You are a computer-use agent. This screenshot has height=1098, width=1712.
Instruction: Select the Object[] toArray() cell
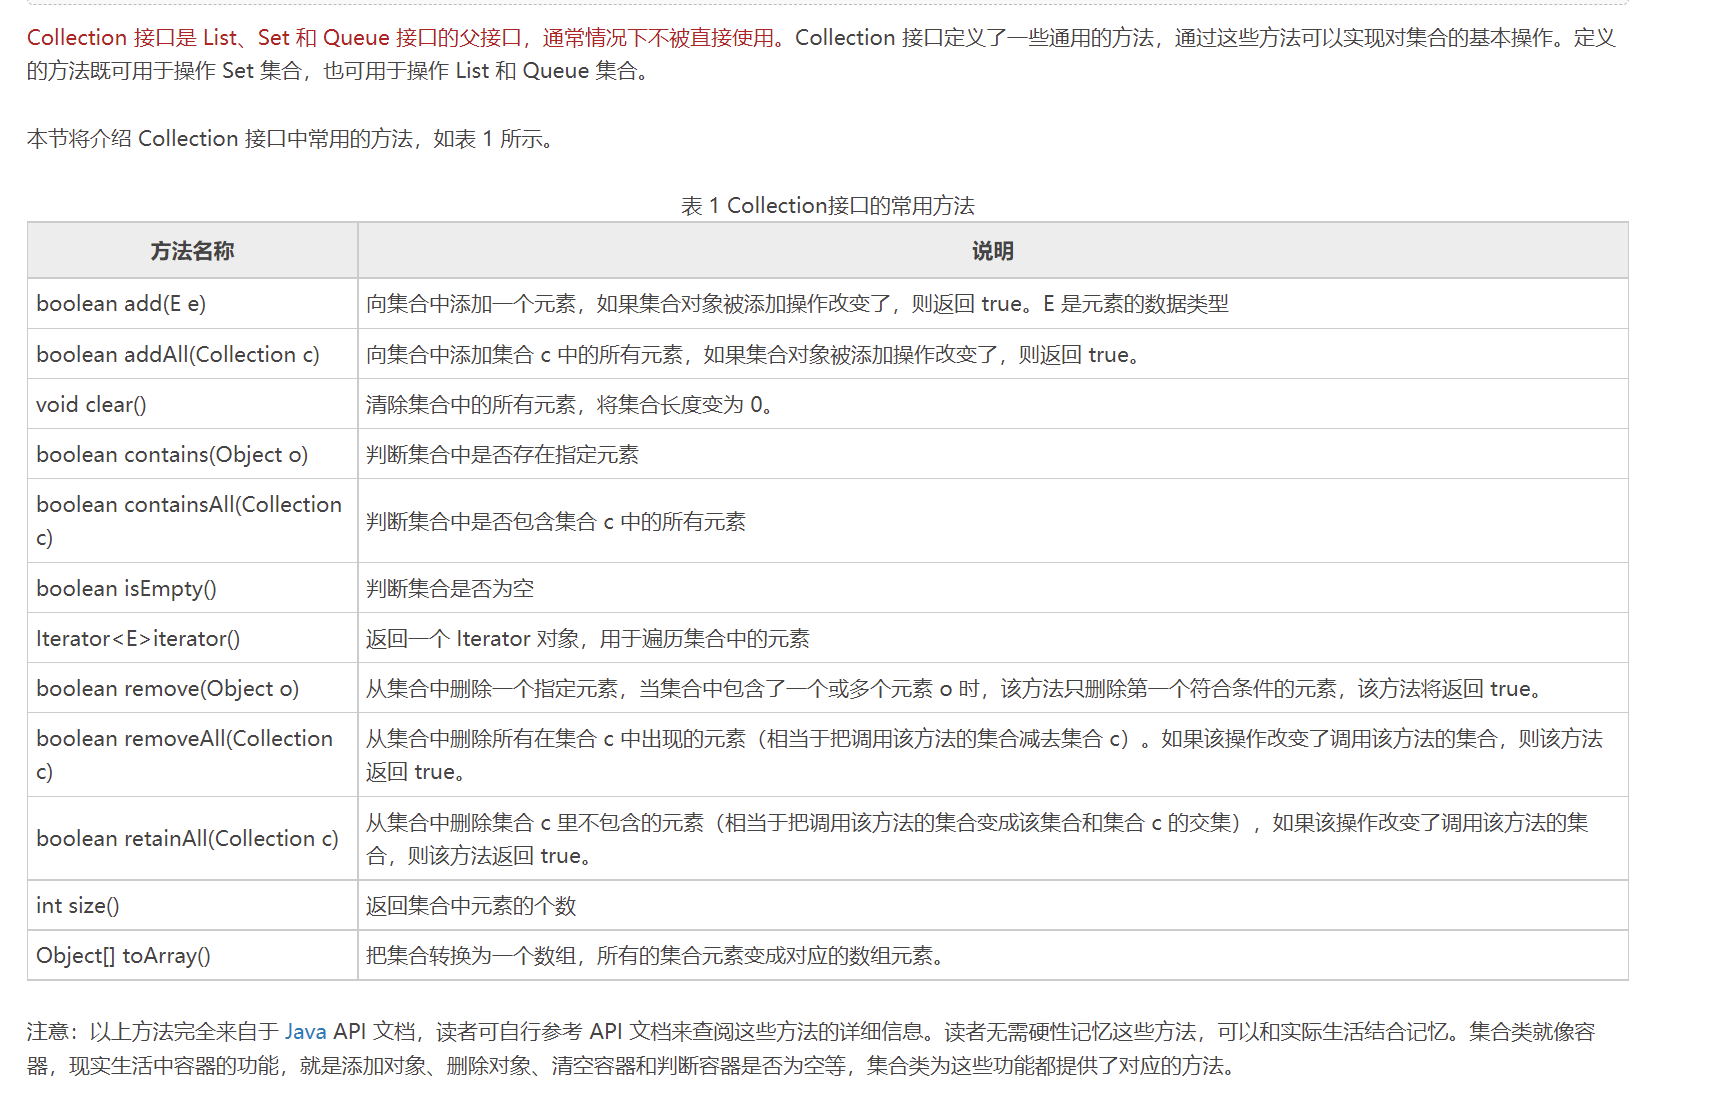[x=192, y=955]
